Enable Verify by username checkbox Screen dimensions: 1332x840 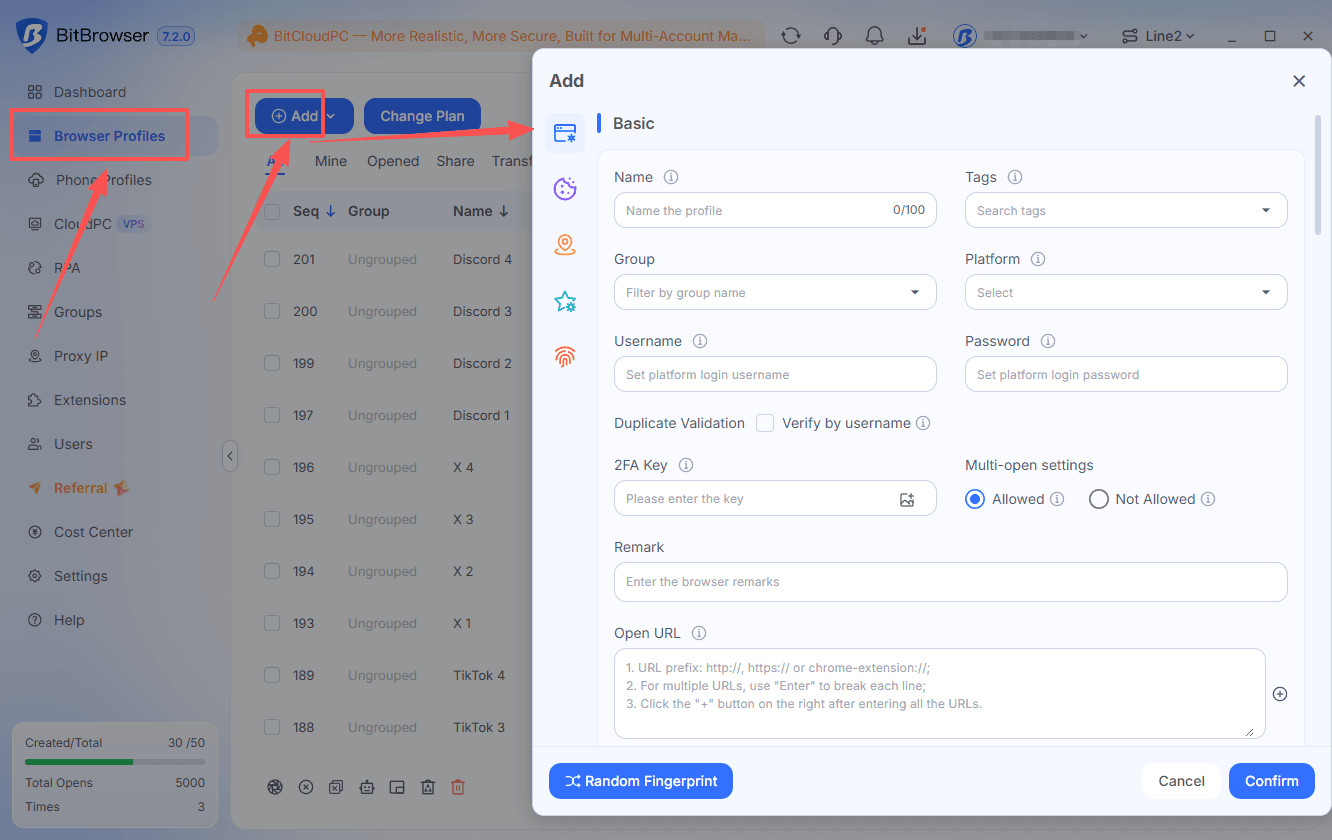pos(765,423)
